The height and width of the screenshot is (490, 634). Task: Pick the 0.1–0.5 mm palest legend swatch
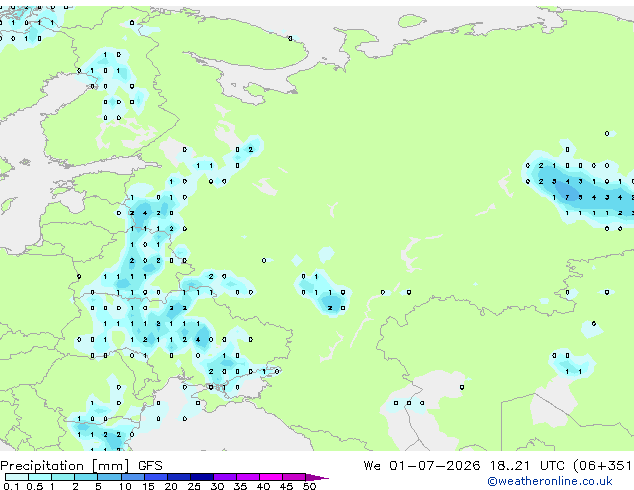tap(17, 477)
